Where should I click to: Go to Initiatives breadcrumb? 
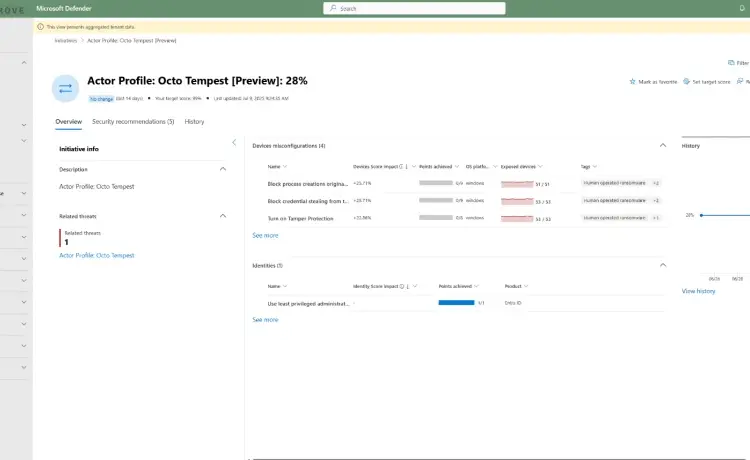coord(66,41)
